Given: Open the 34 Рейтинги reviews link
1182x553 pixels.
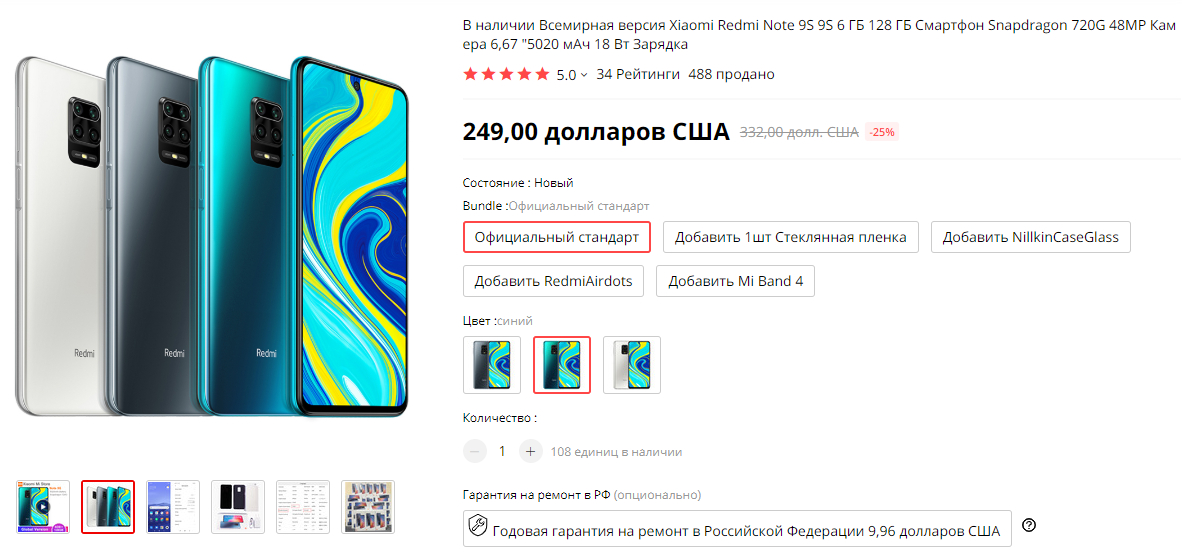Looking at the screenshot, I should click(638, 74).
